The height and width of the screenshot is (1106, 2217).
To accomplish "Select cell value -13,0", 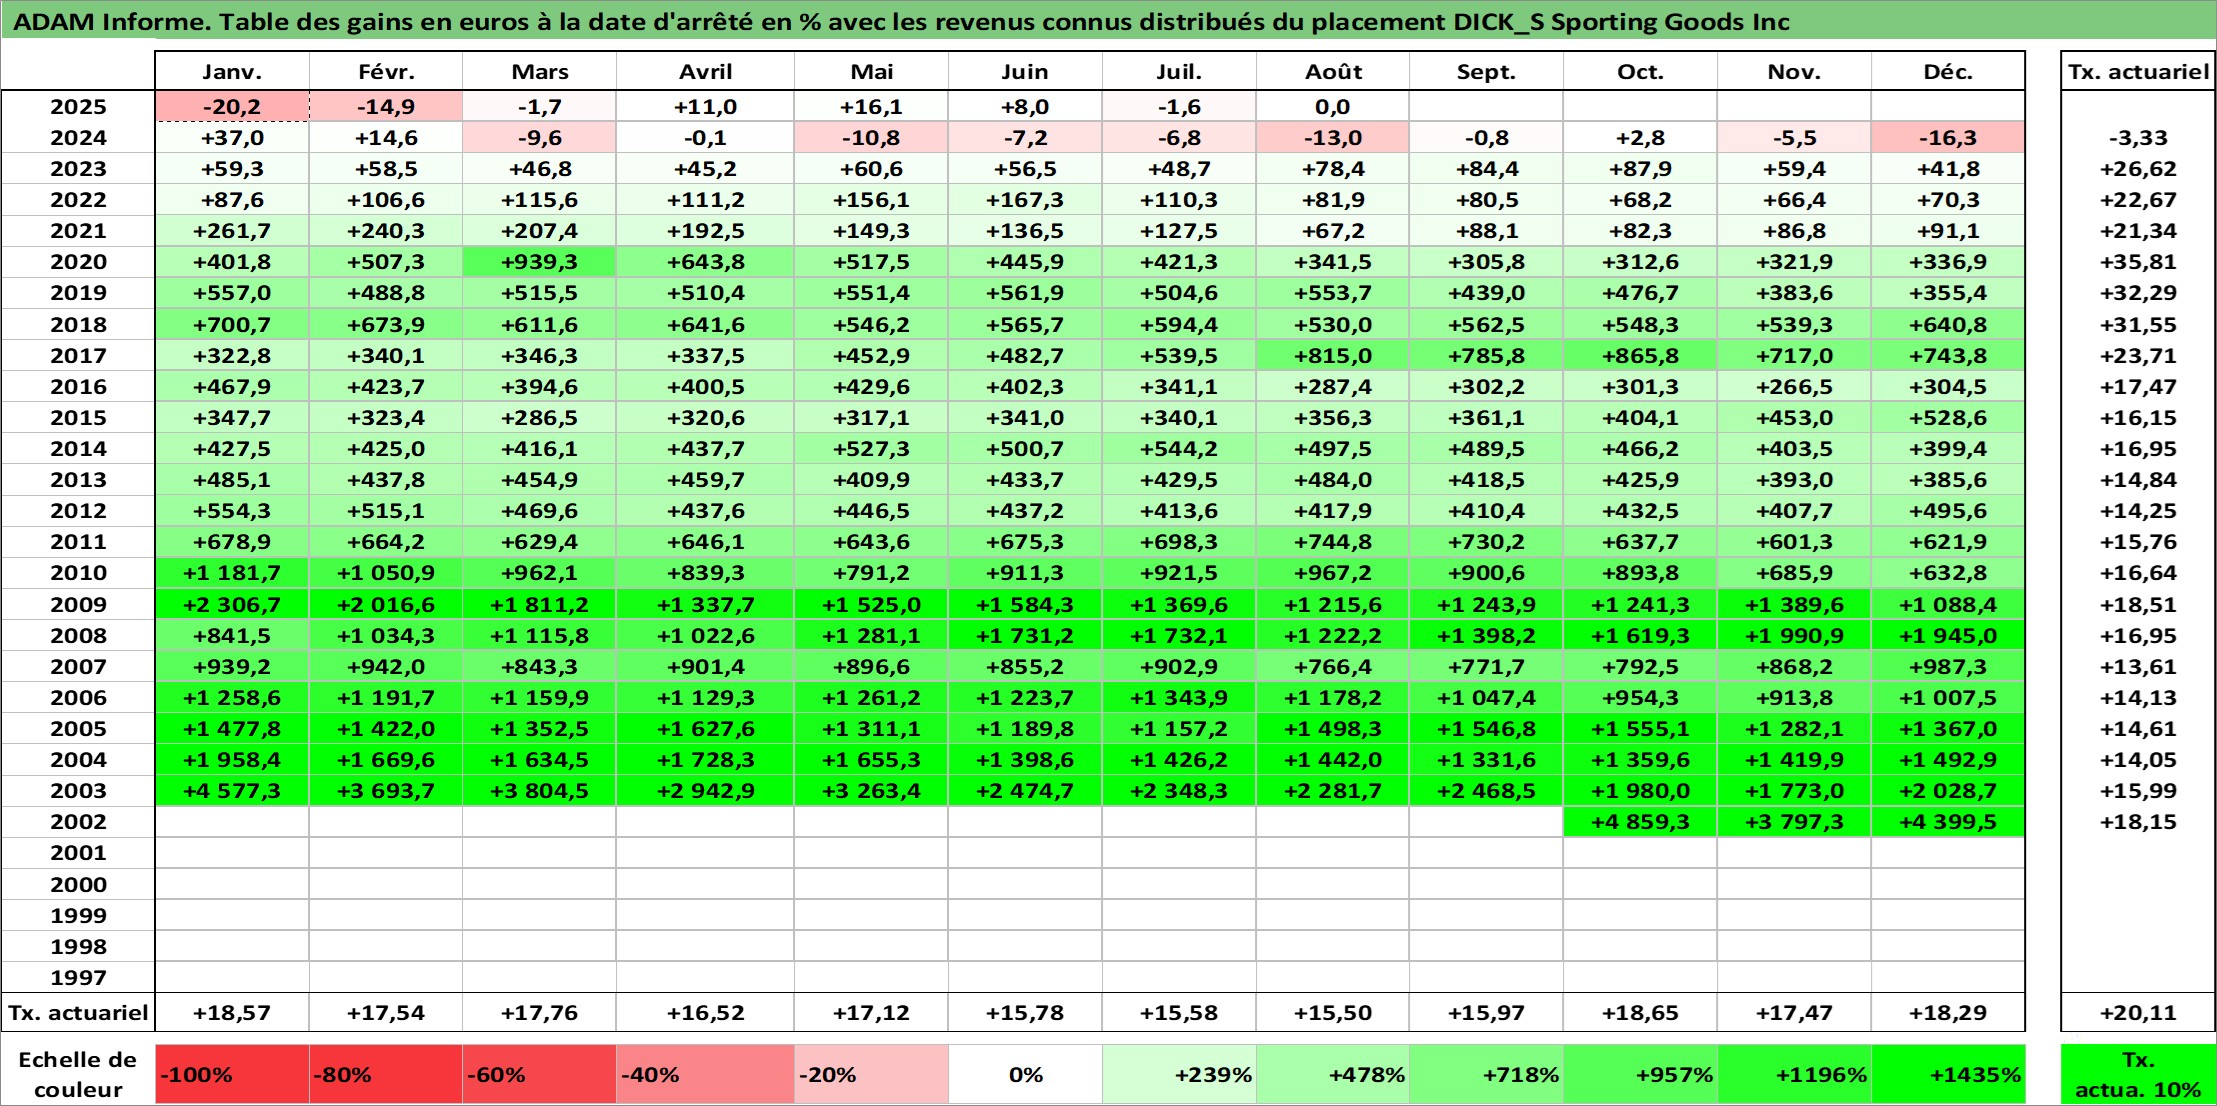I will (1333, 138).
